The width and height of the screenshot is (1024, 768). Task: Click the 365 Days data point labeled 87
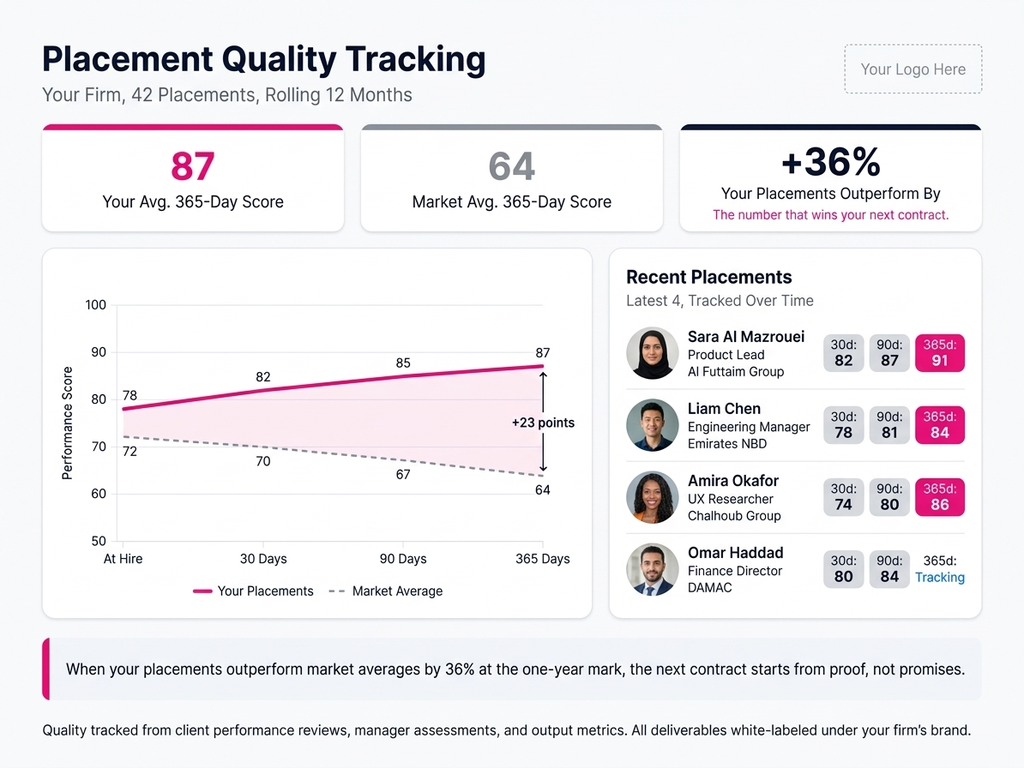coord(542,366)
